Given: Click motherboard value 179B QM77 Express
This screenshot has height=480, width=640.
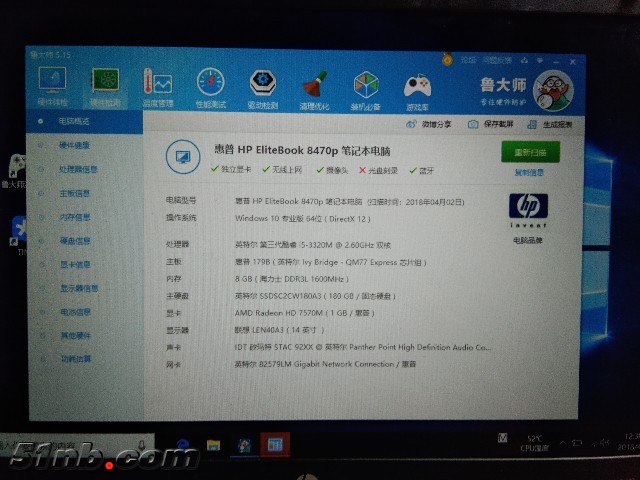Looking at the screenshot, I should (331, 262).
